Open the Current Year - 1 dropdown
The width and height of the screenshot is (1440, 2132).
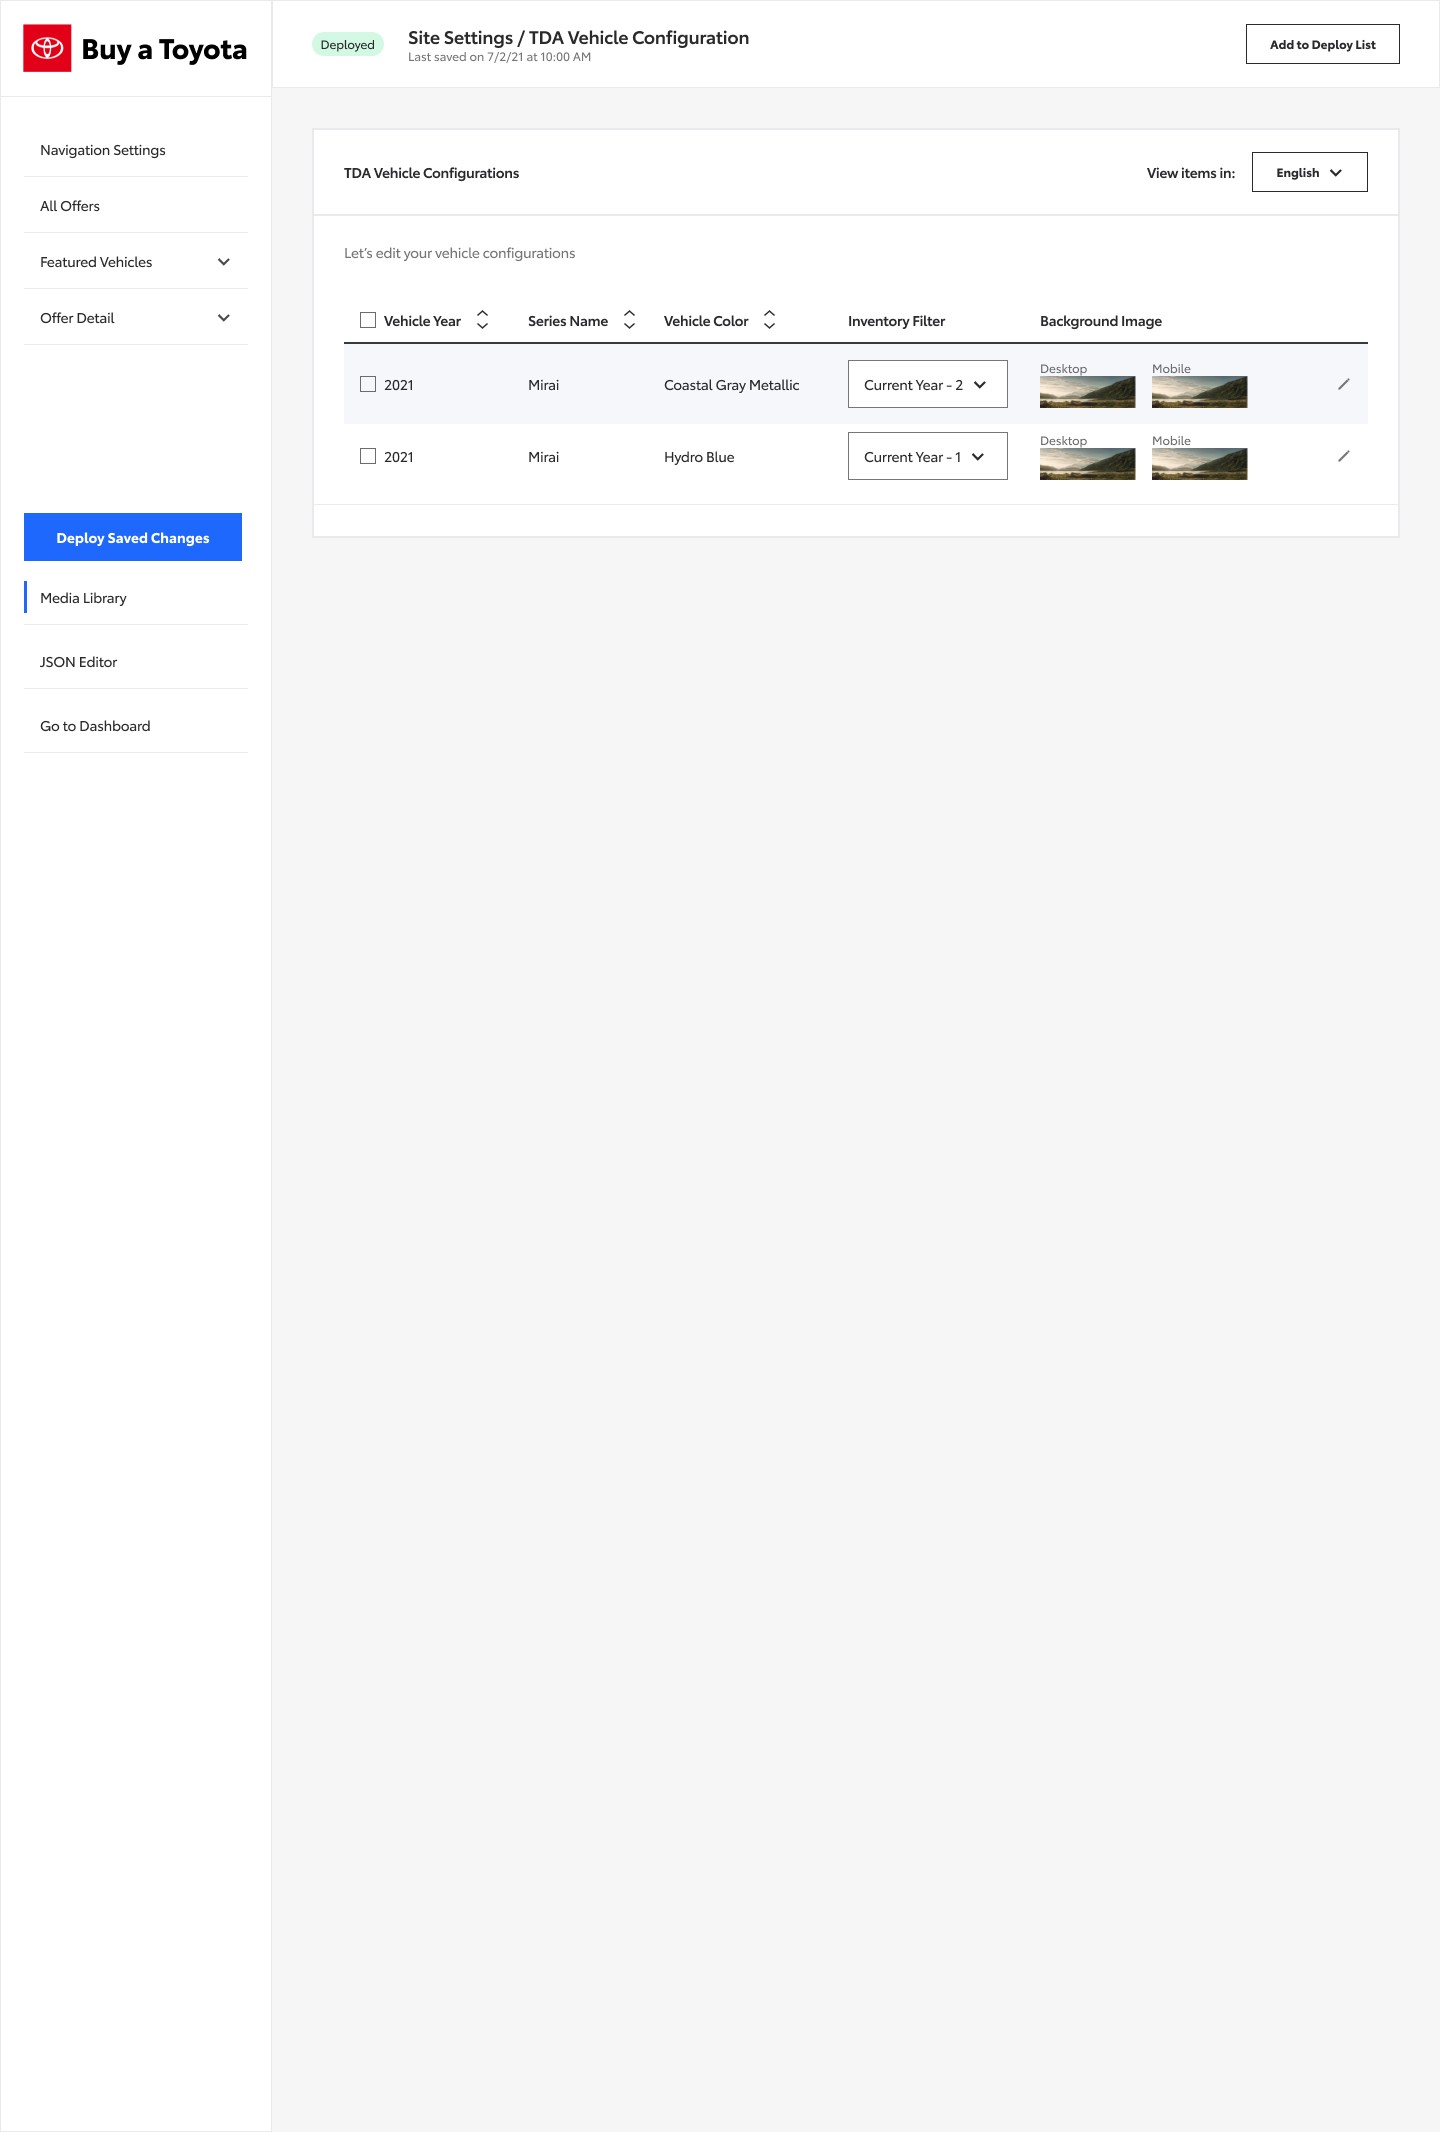pos(927,456)
